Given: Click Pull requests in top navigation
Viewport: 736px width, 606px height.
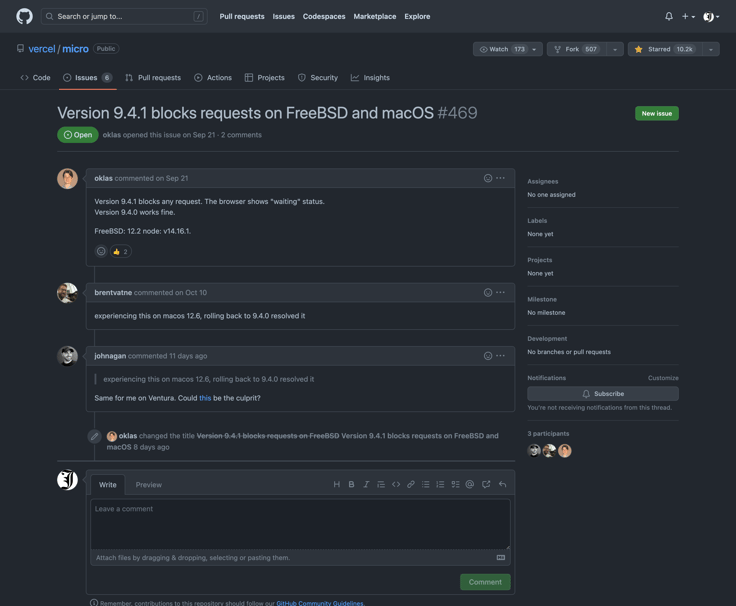Looking at the screenshot, I should point(242,16).
